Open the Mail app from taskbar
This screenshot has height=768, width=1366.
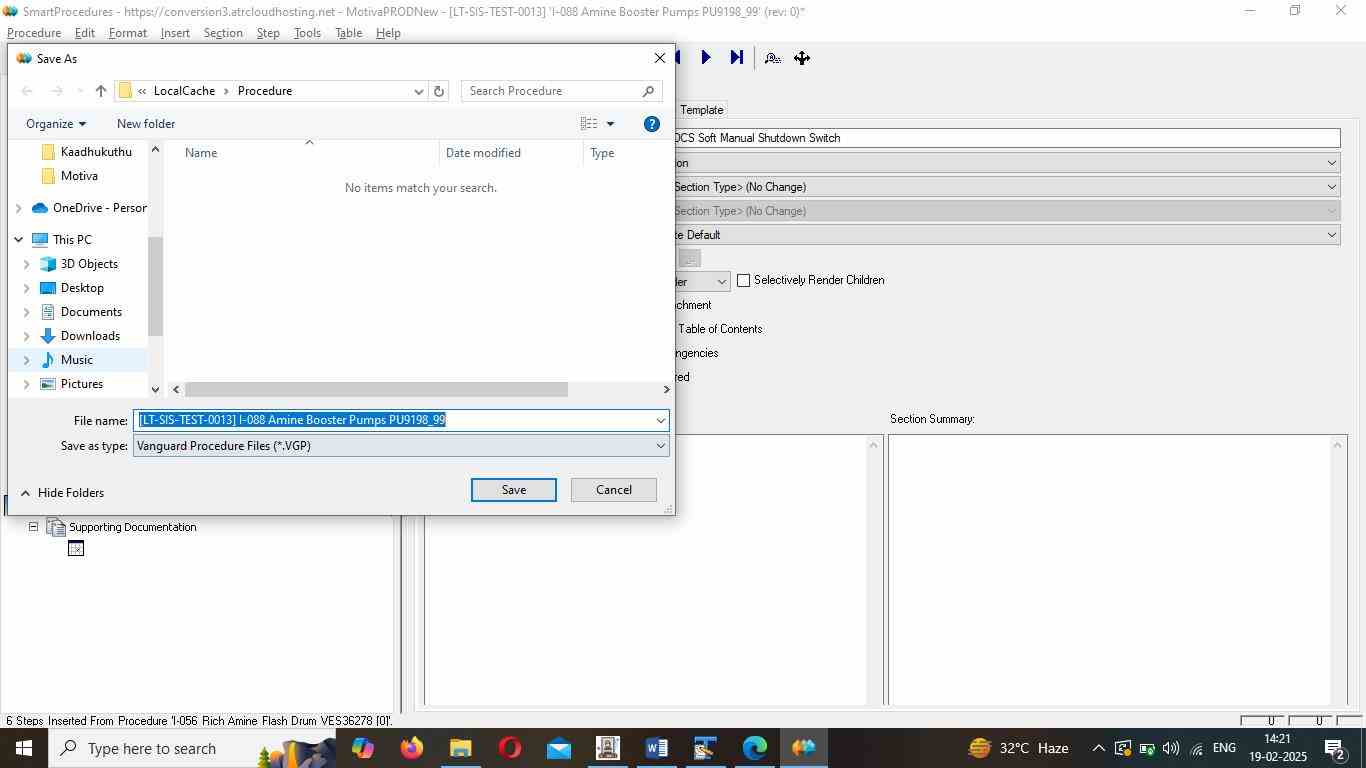click(x=559, y=748)
